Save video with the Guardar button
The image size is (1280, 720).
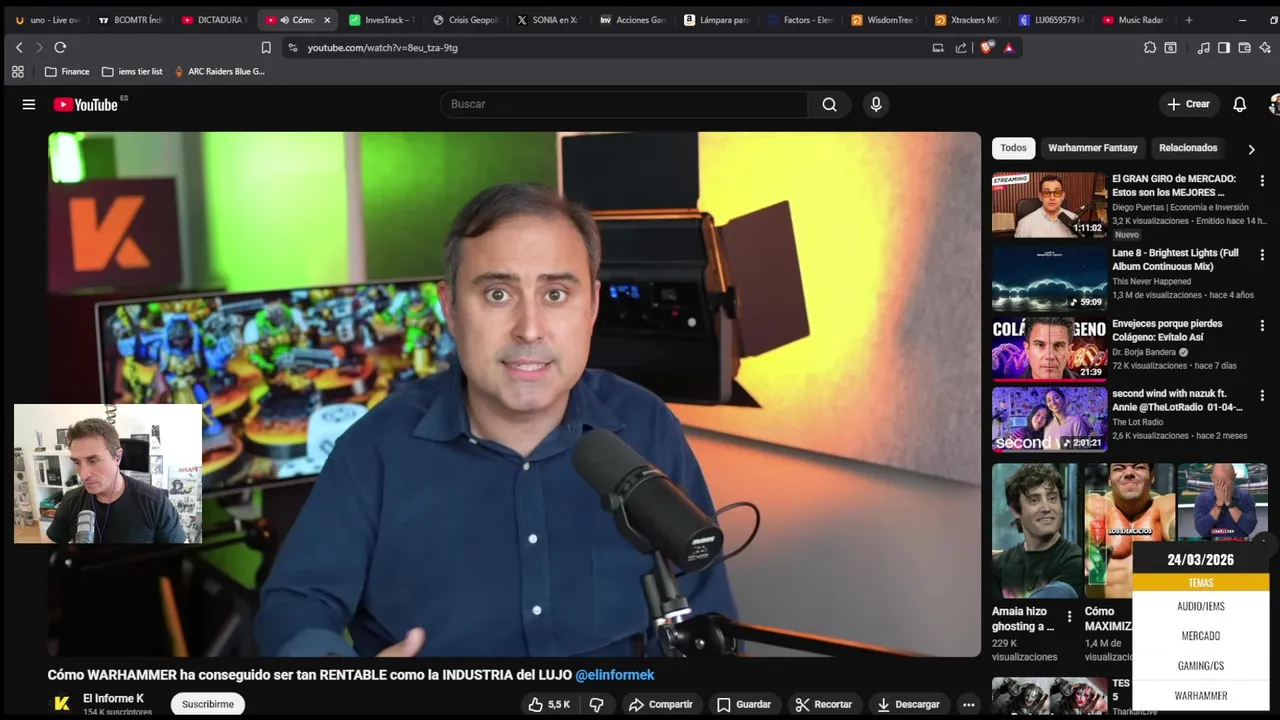pyautogui.click(x=744, y=704)
